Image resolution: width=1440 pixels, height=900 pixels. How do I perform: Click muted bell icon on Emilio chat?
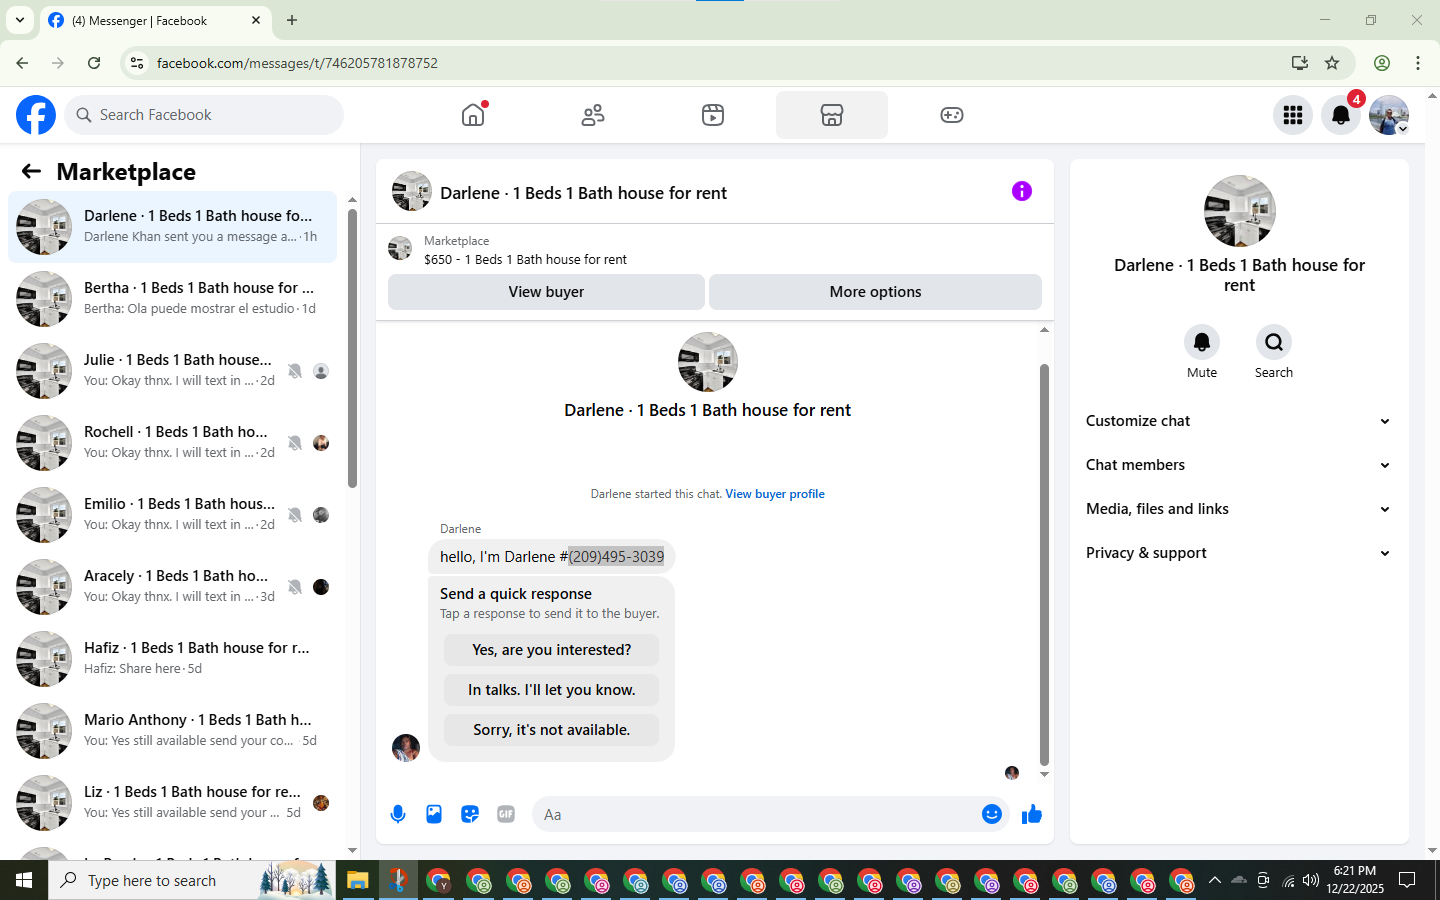(295, 515)
